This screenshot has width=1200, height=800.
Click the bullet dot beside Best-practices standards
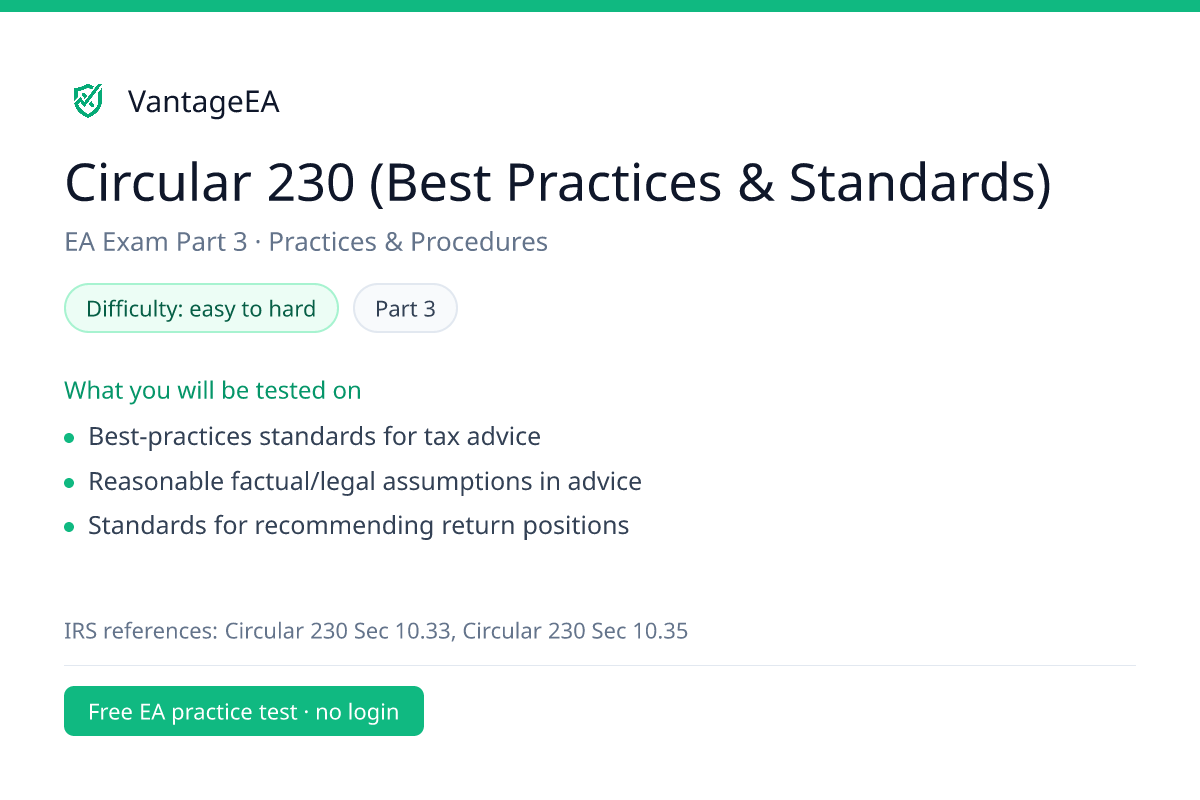tap(69, 438)
